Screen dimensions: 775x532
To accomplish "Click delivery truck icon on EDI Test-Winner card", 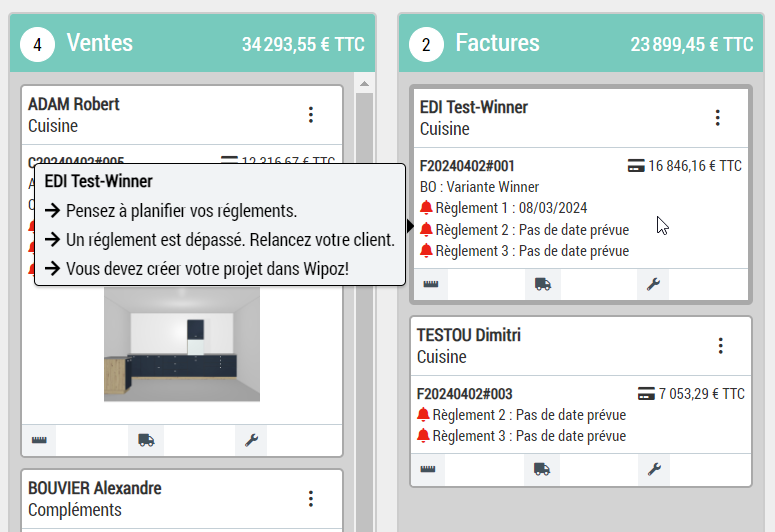I will click(x=542, y=284).
